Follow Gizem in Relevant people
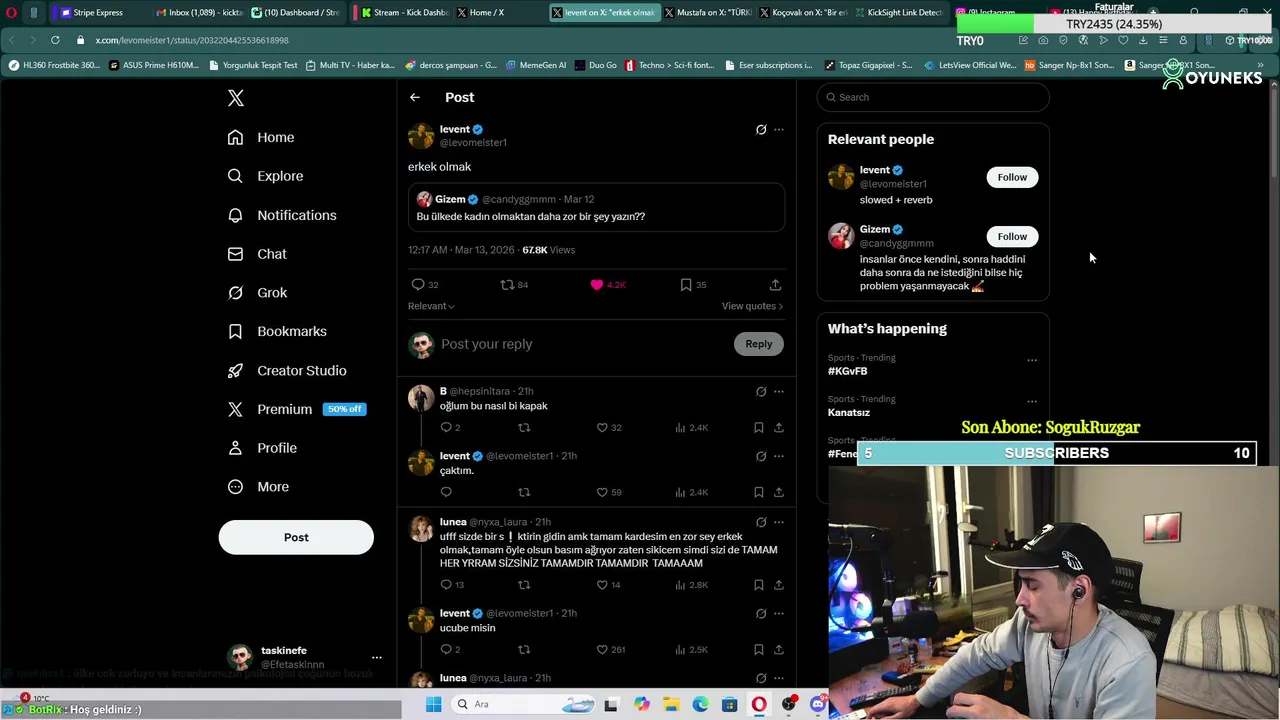Viewport: 1280px width, 720px height. pyautogui.click(x=1012, y=237)
